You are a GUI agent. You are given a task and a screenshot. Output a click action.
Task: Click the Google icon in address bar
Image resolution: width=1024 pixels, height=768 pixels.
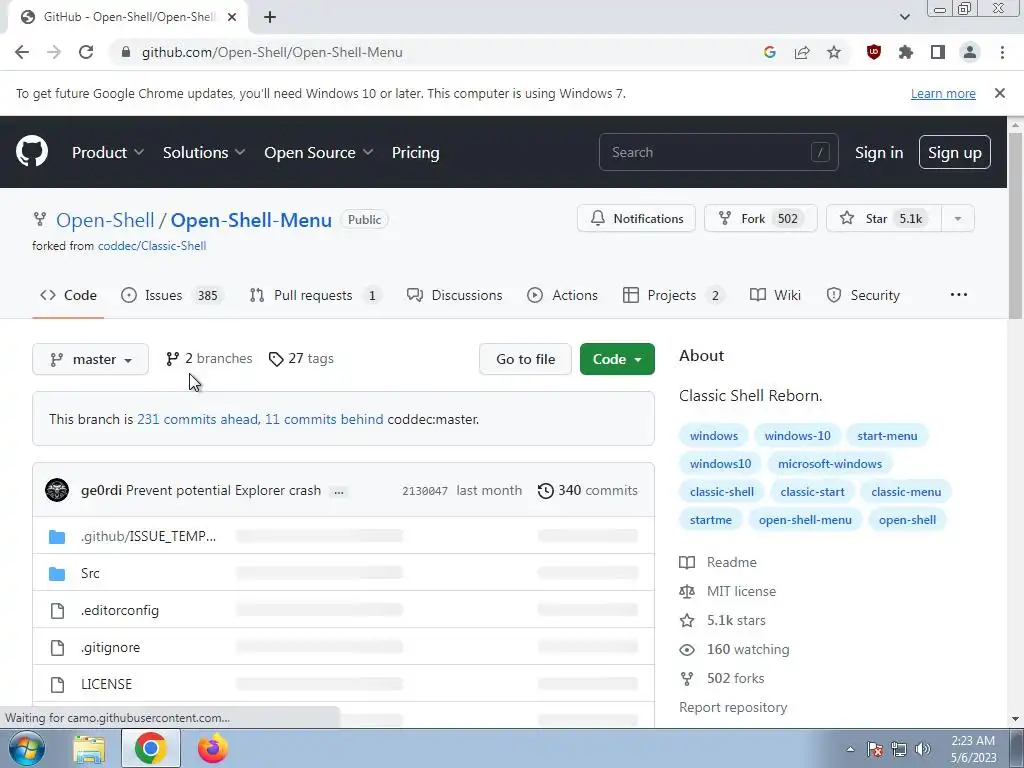pyautogui.click(x=769, y=52)
